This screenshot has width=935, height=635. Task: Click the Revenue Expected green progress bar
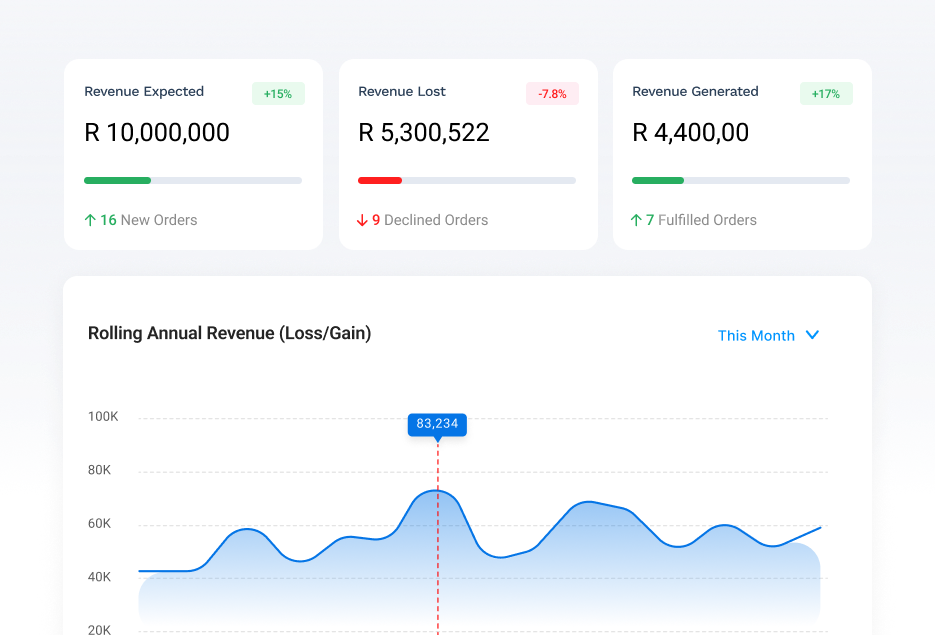[x=117, y=180]
